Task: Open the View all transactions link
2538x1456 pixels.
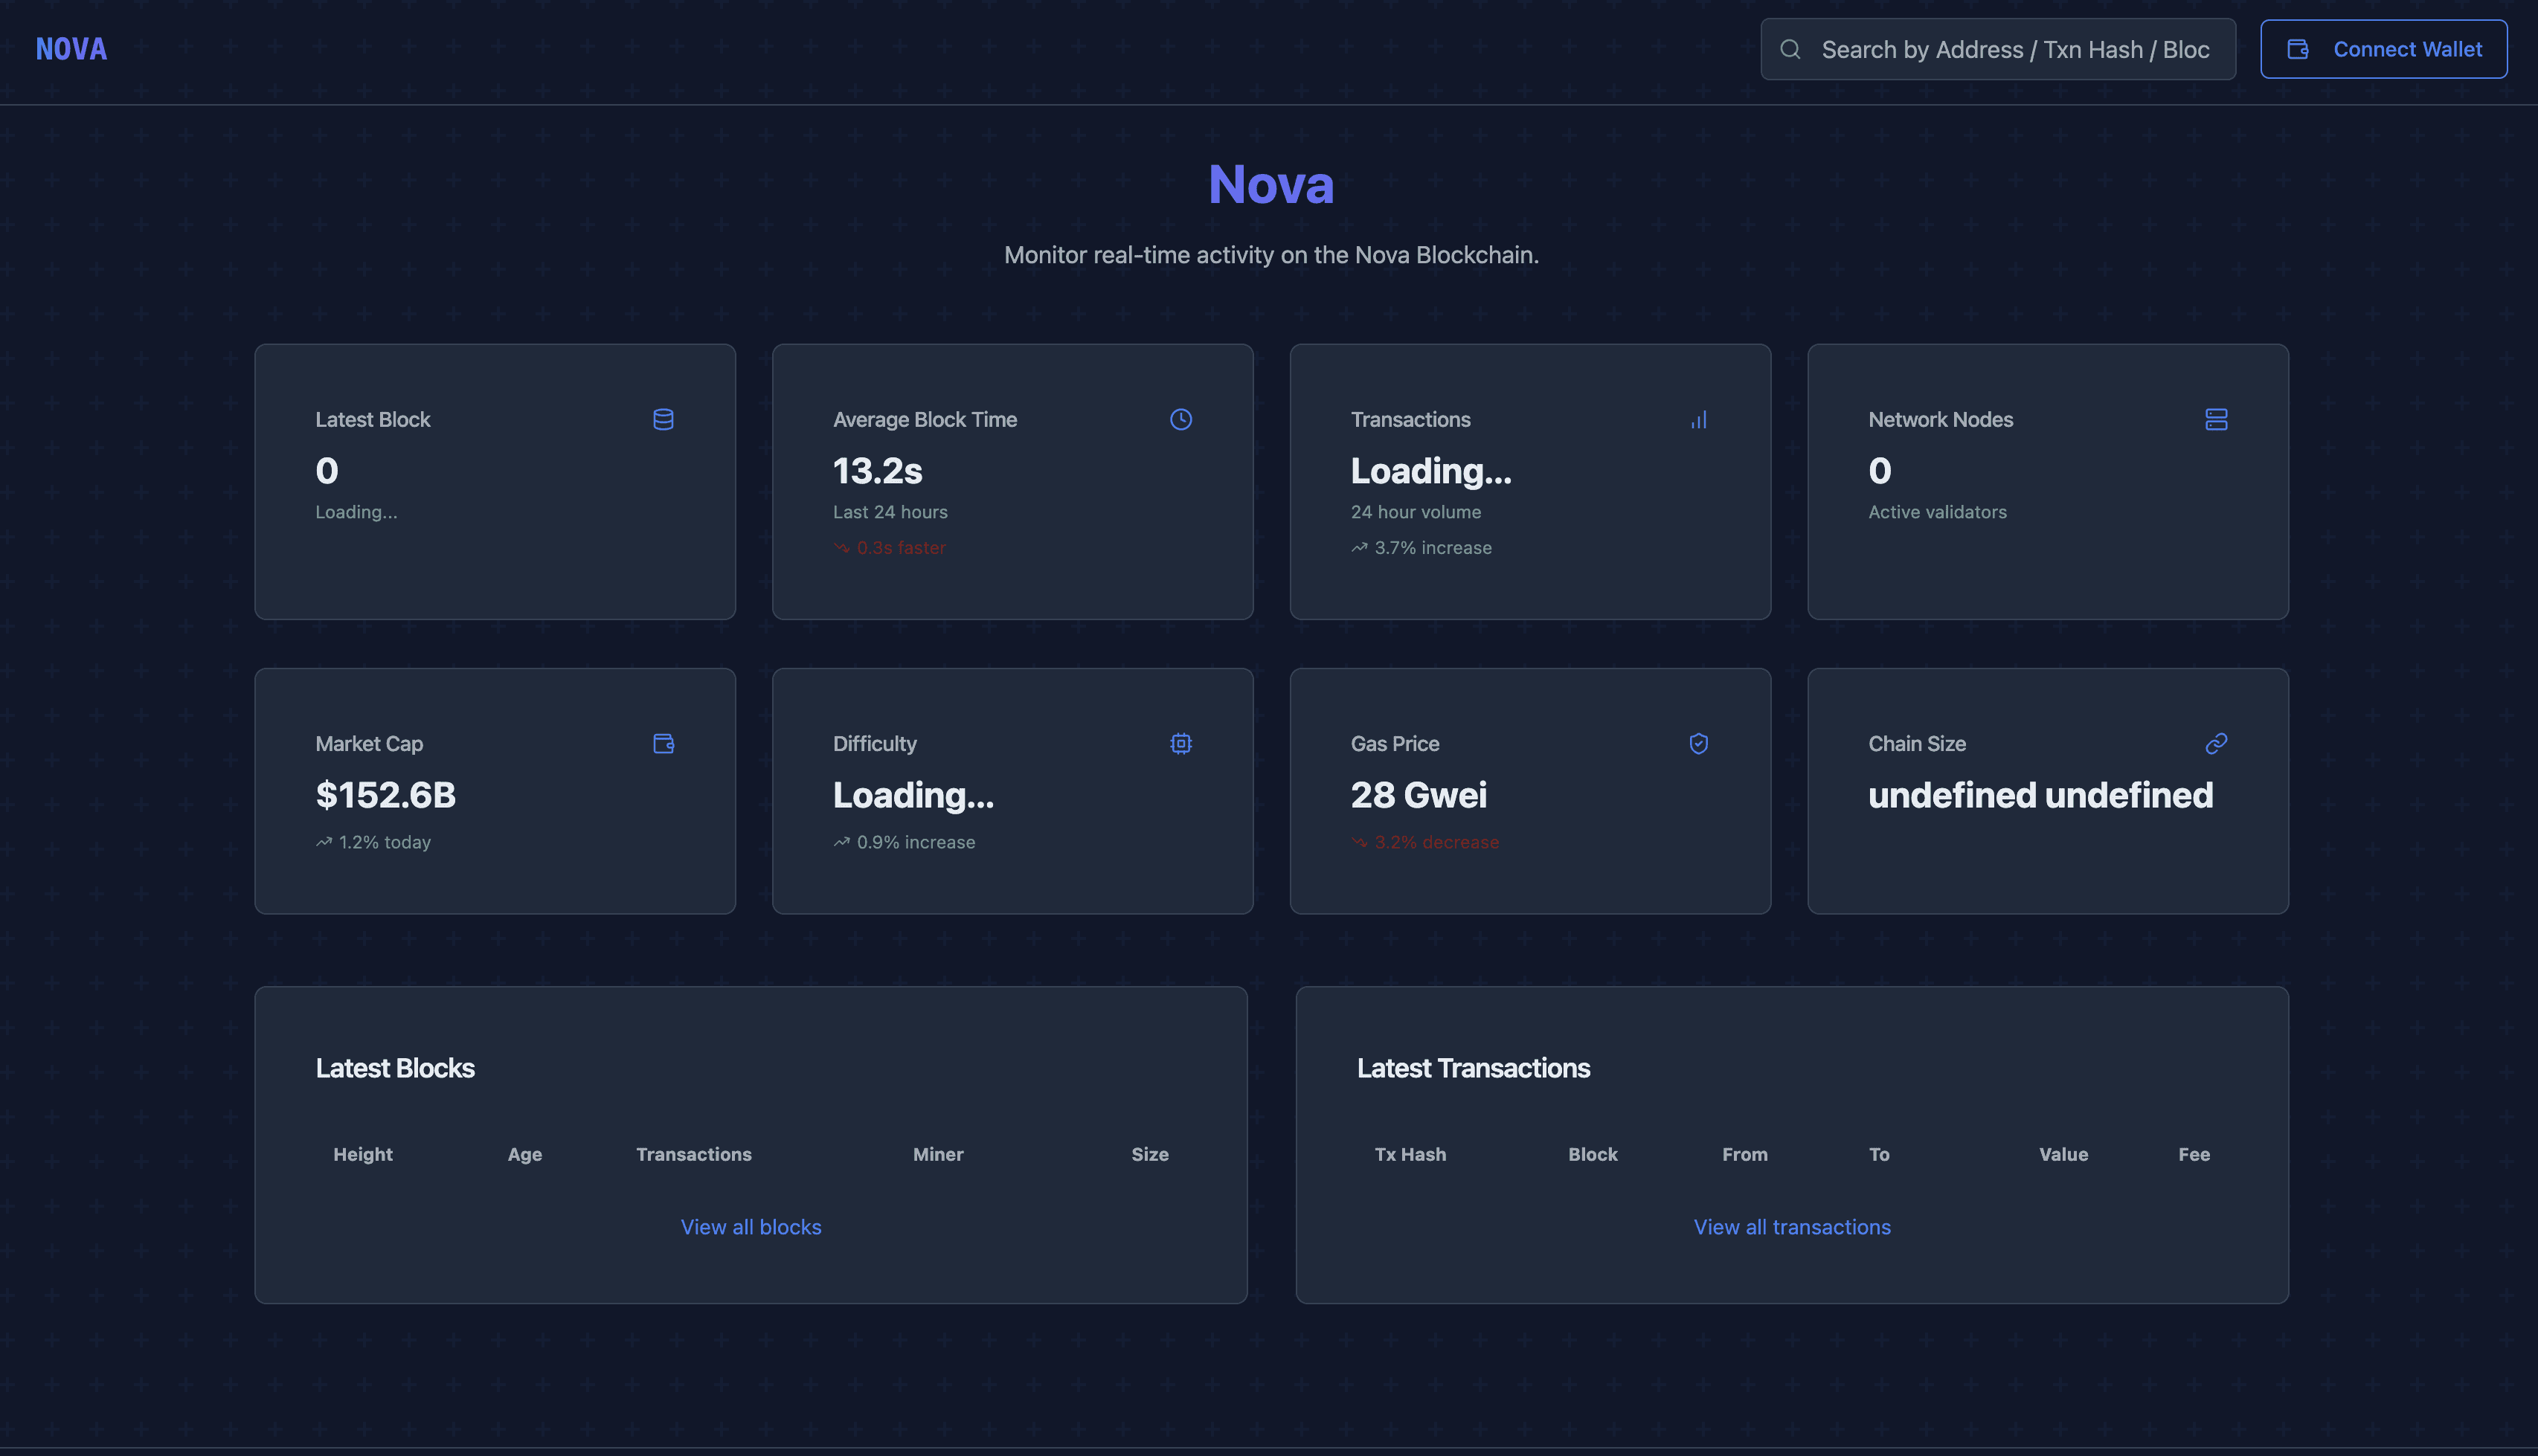Action: tap(1791, 1227)
